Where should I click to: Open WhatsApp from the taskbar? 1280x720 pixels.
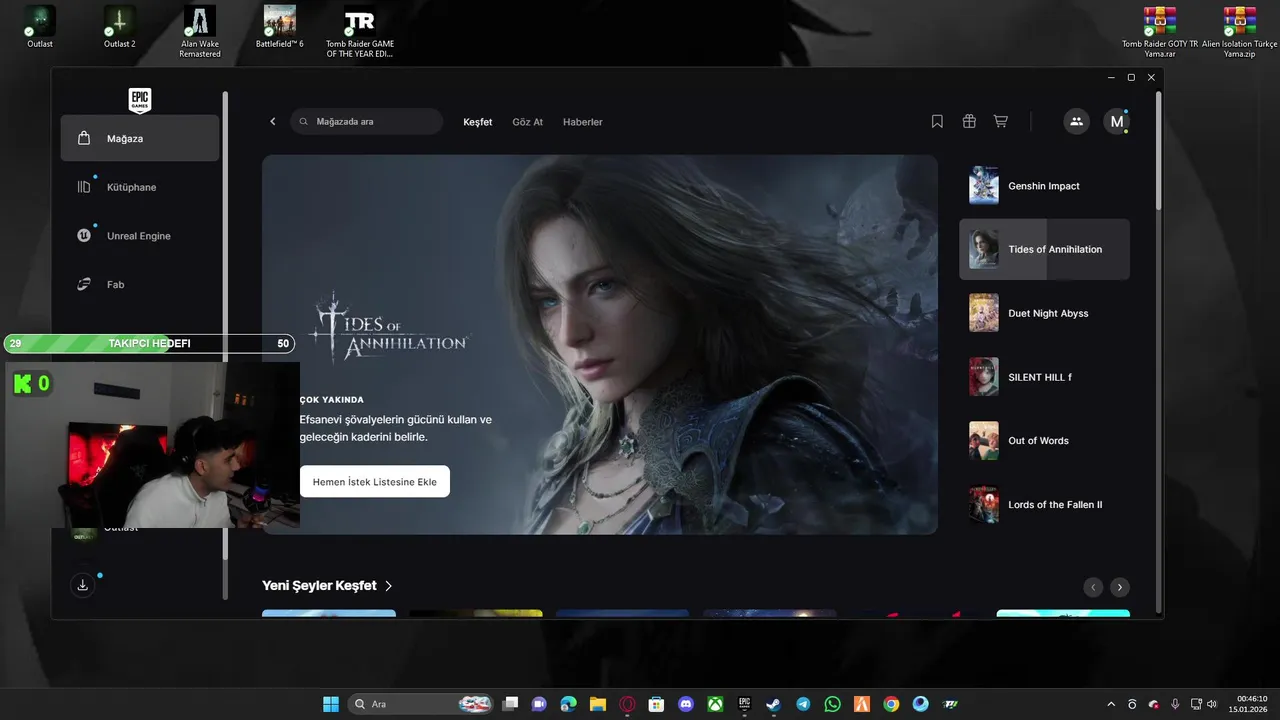pyautogui.click(x=832, y=704)
